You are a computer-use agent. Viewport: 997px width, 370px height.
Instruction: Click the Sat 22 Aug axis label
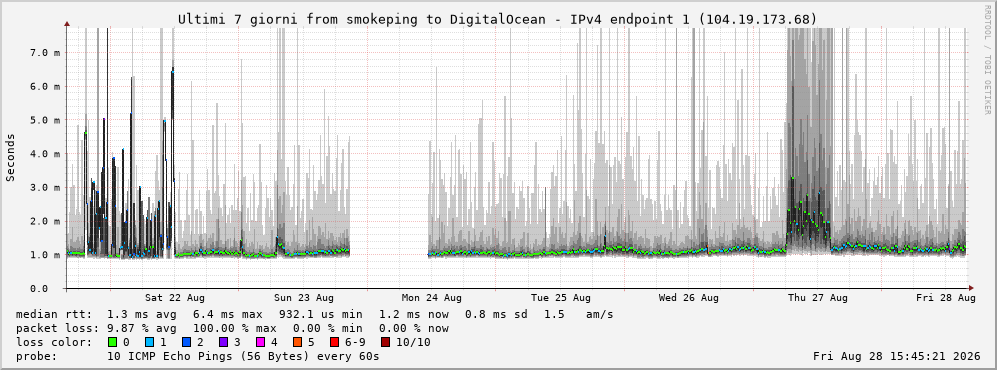coord(174,298)
